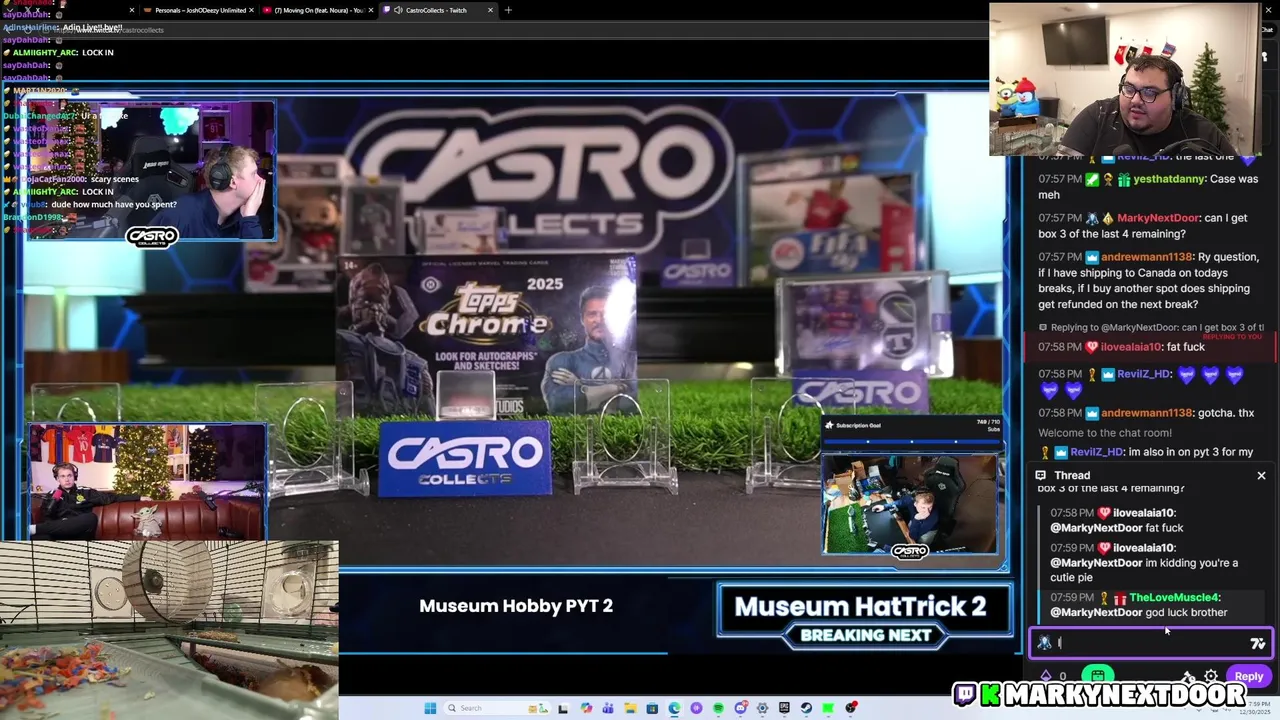The image size is (1280, 720).
Task: Open the green square app on taskbar
Action: pos(828,708)
